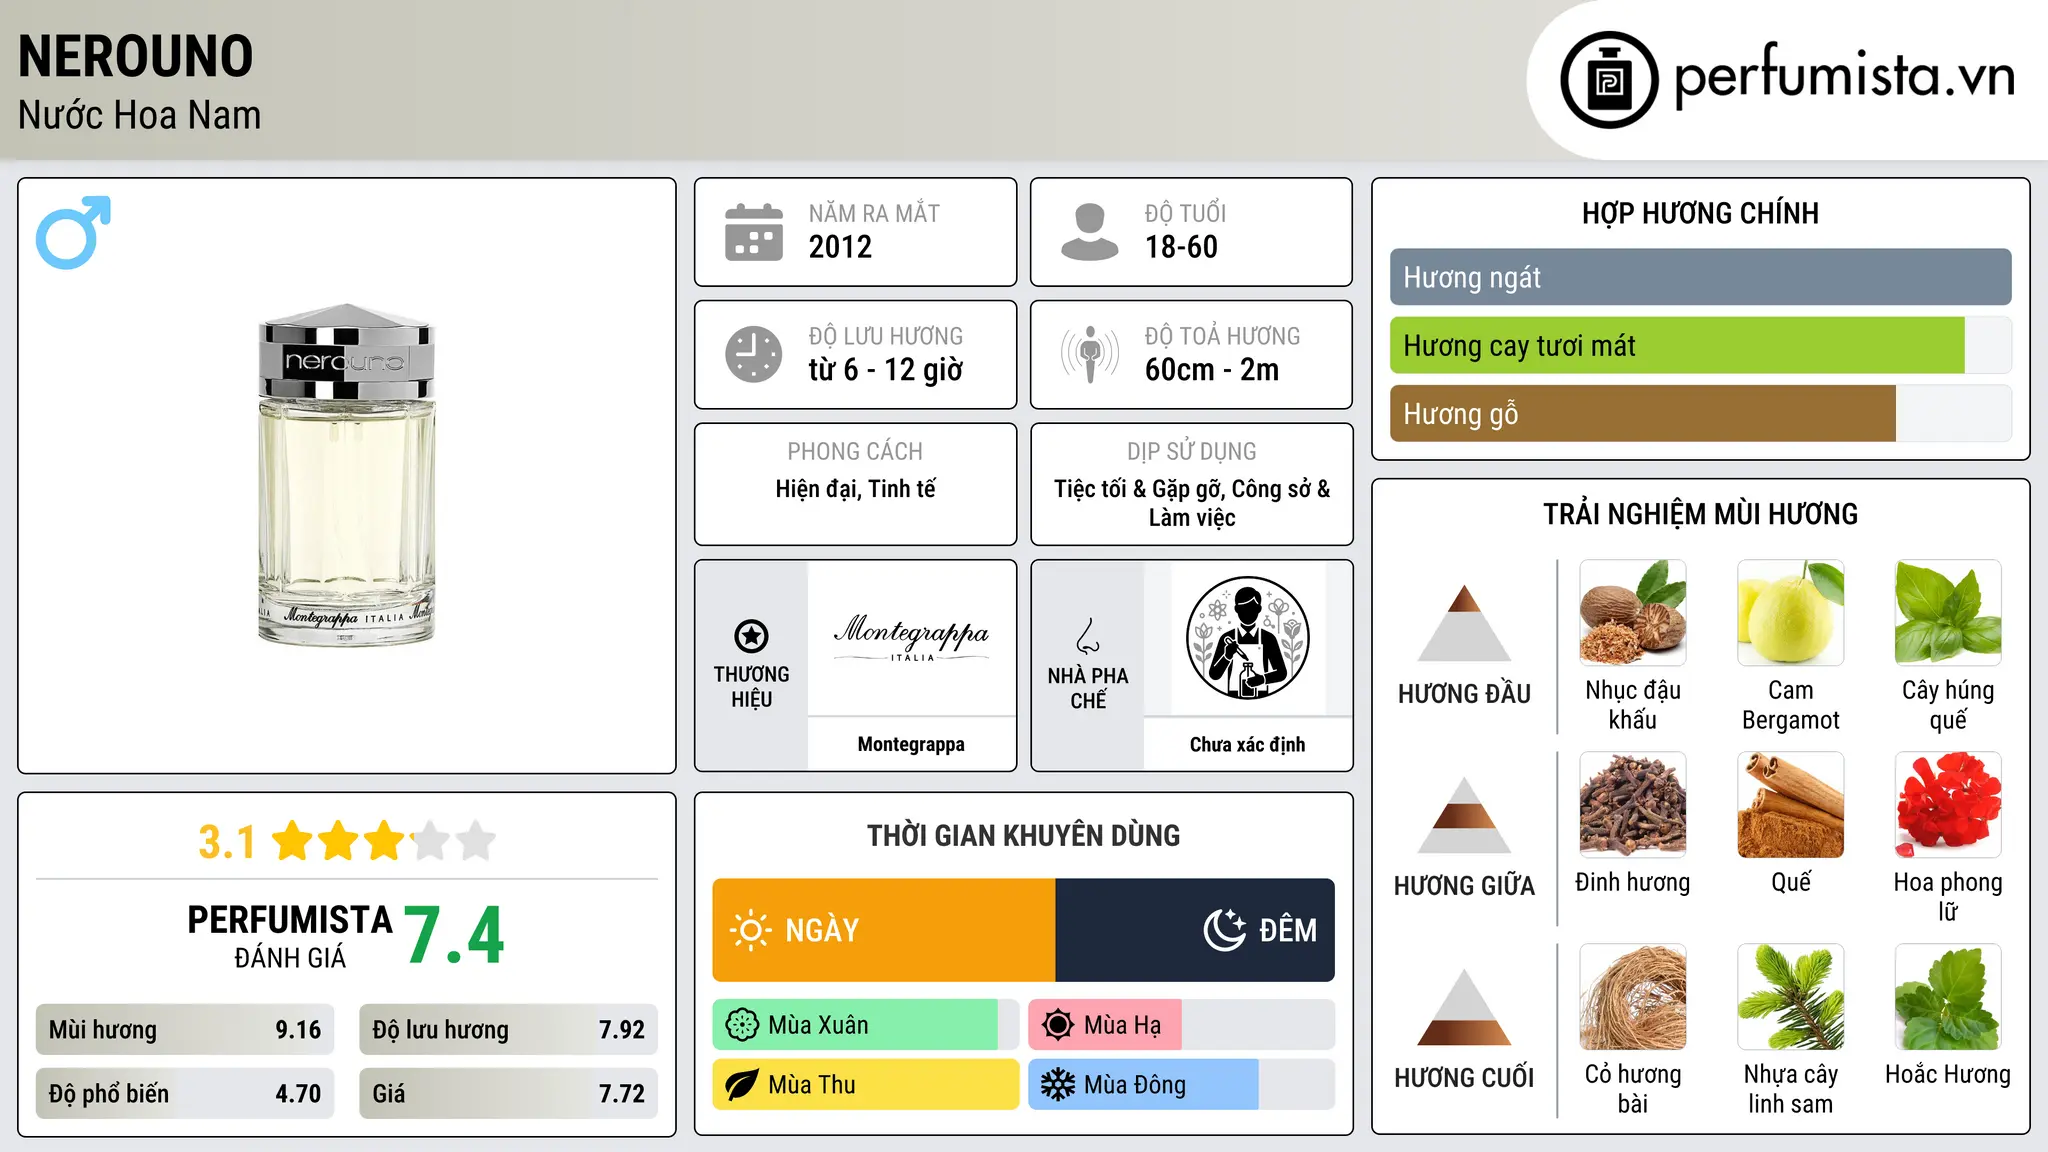Click the pyramid icon above Hương giữa

(x=1464, y=815)
